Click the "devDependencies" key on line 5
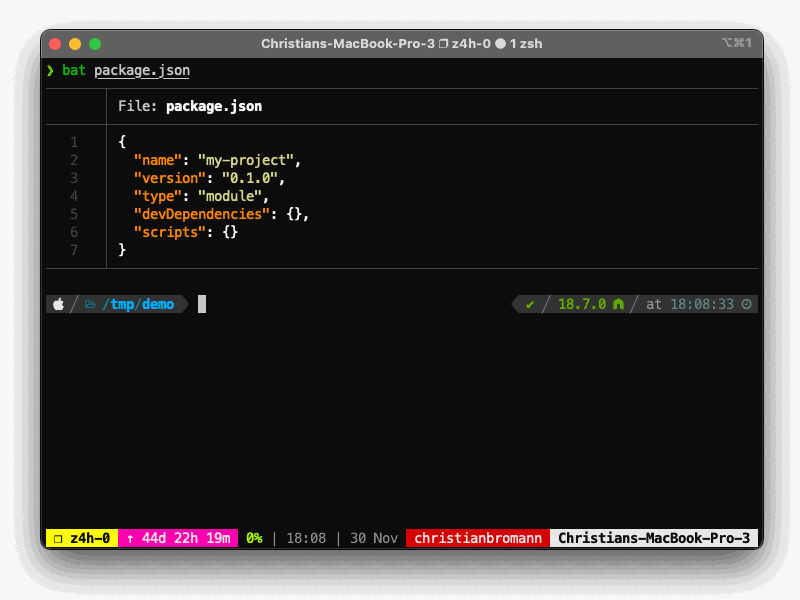Screen dimensions: 800x600 (202, 213)
